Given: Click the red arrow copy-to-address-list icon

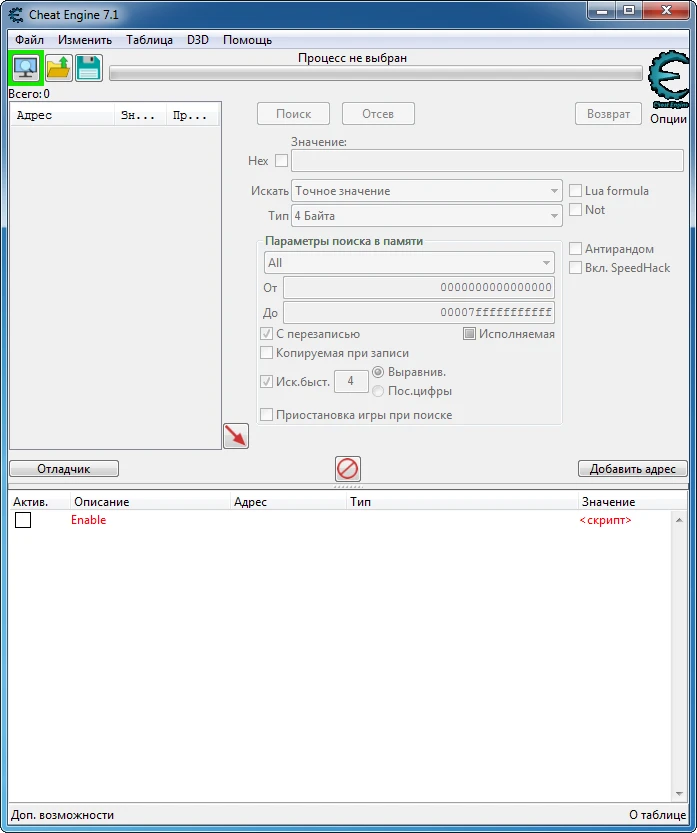Looking at the screenshot, I should pyautogui.click(x=236, y=436).
